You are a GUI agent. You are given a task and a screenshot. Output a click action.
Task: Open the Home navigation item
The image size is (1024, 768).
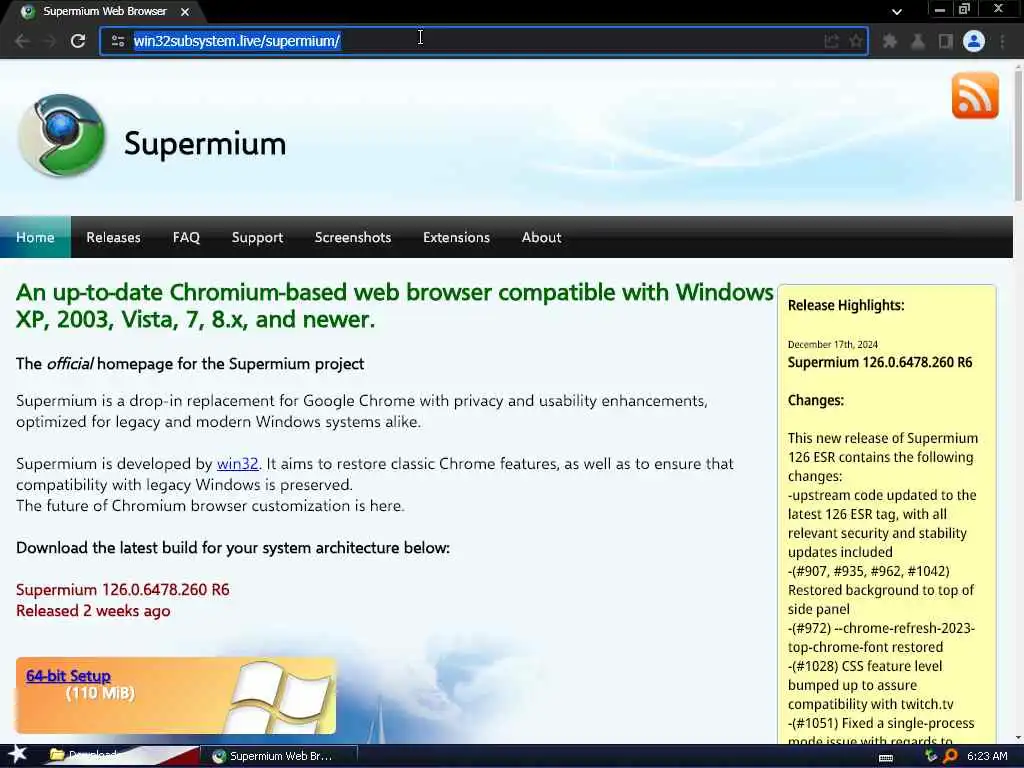(x=35, y=237)
